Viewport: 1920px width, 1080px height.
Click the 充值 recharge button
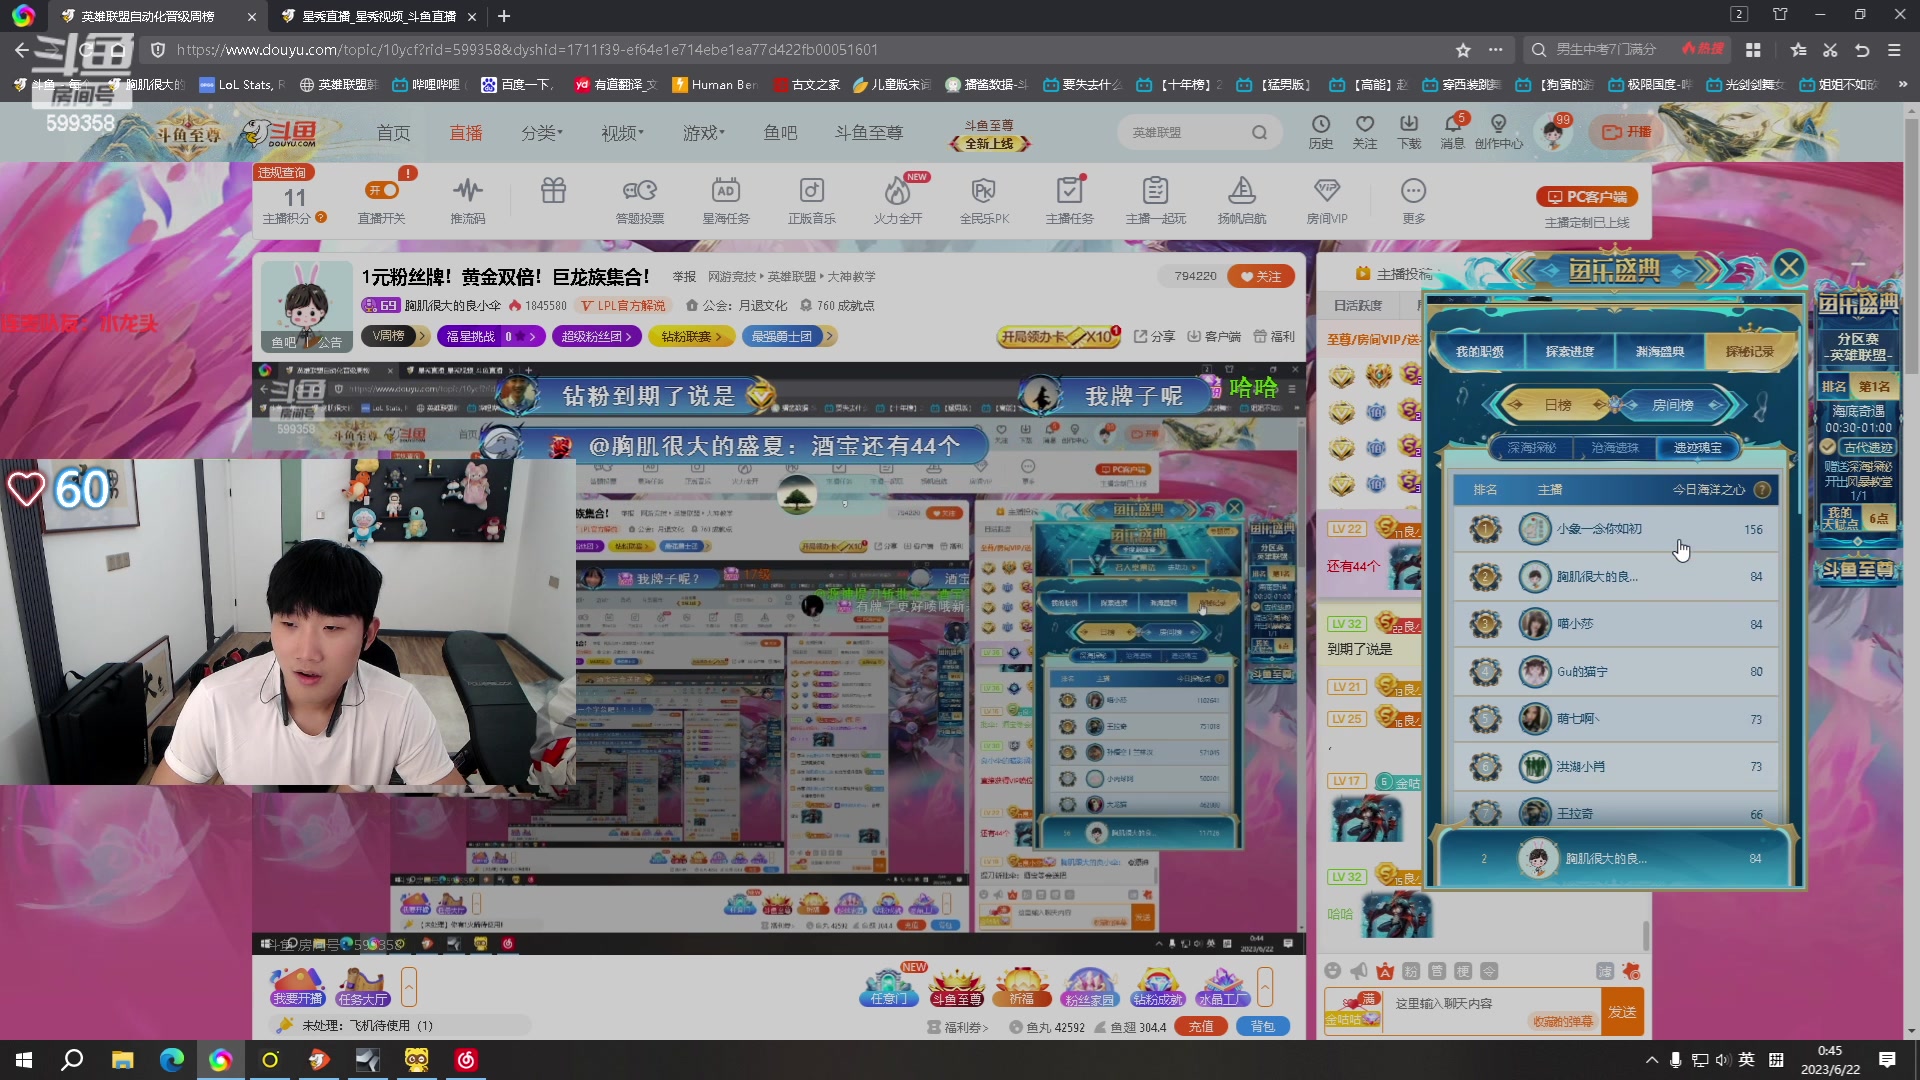1201,1027
